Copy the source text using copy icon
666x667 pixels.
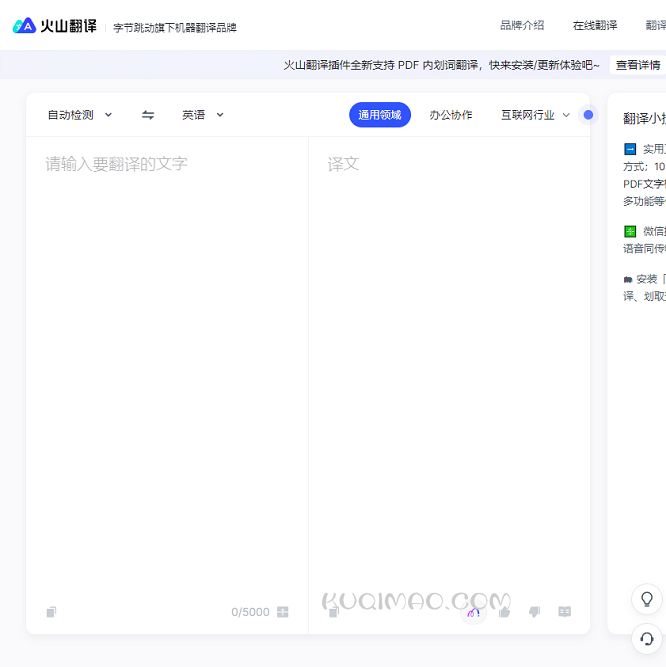tap(51, 612)
